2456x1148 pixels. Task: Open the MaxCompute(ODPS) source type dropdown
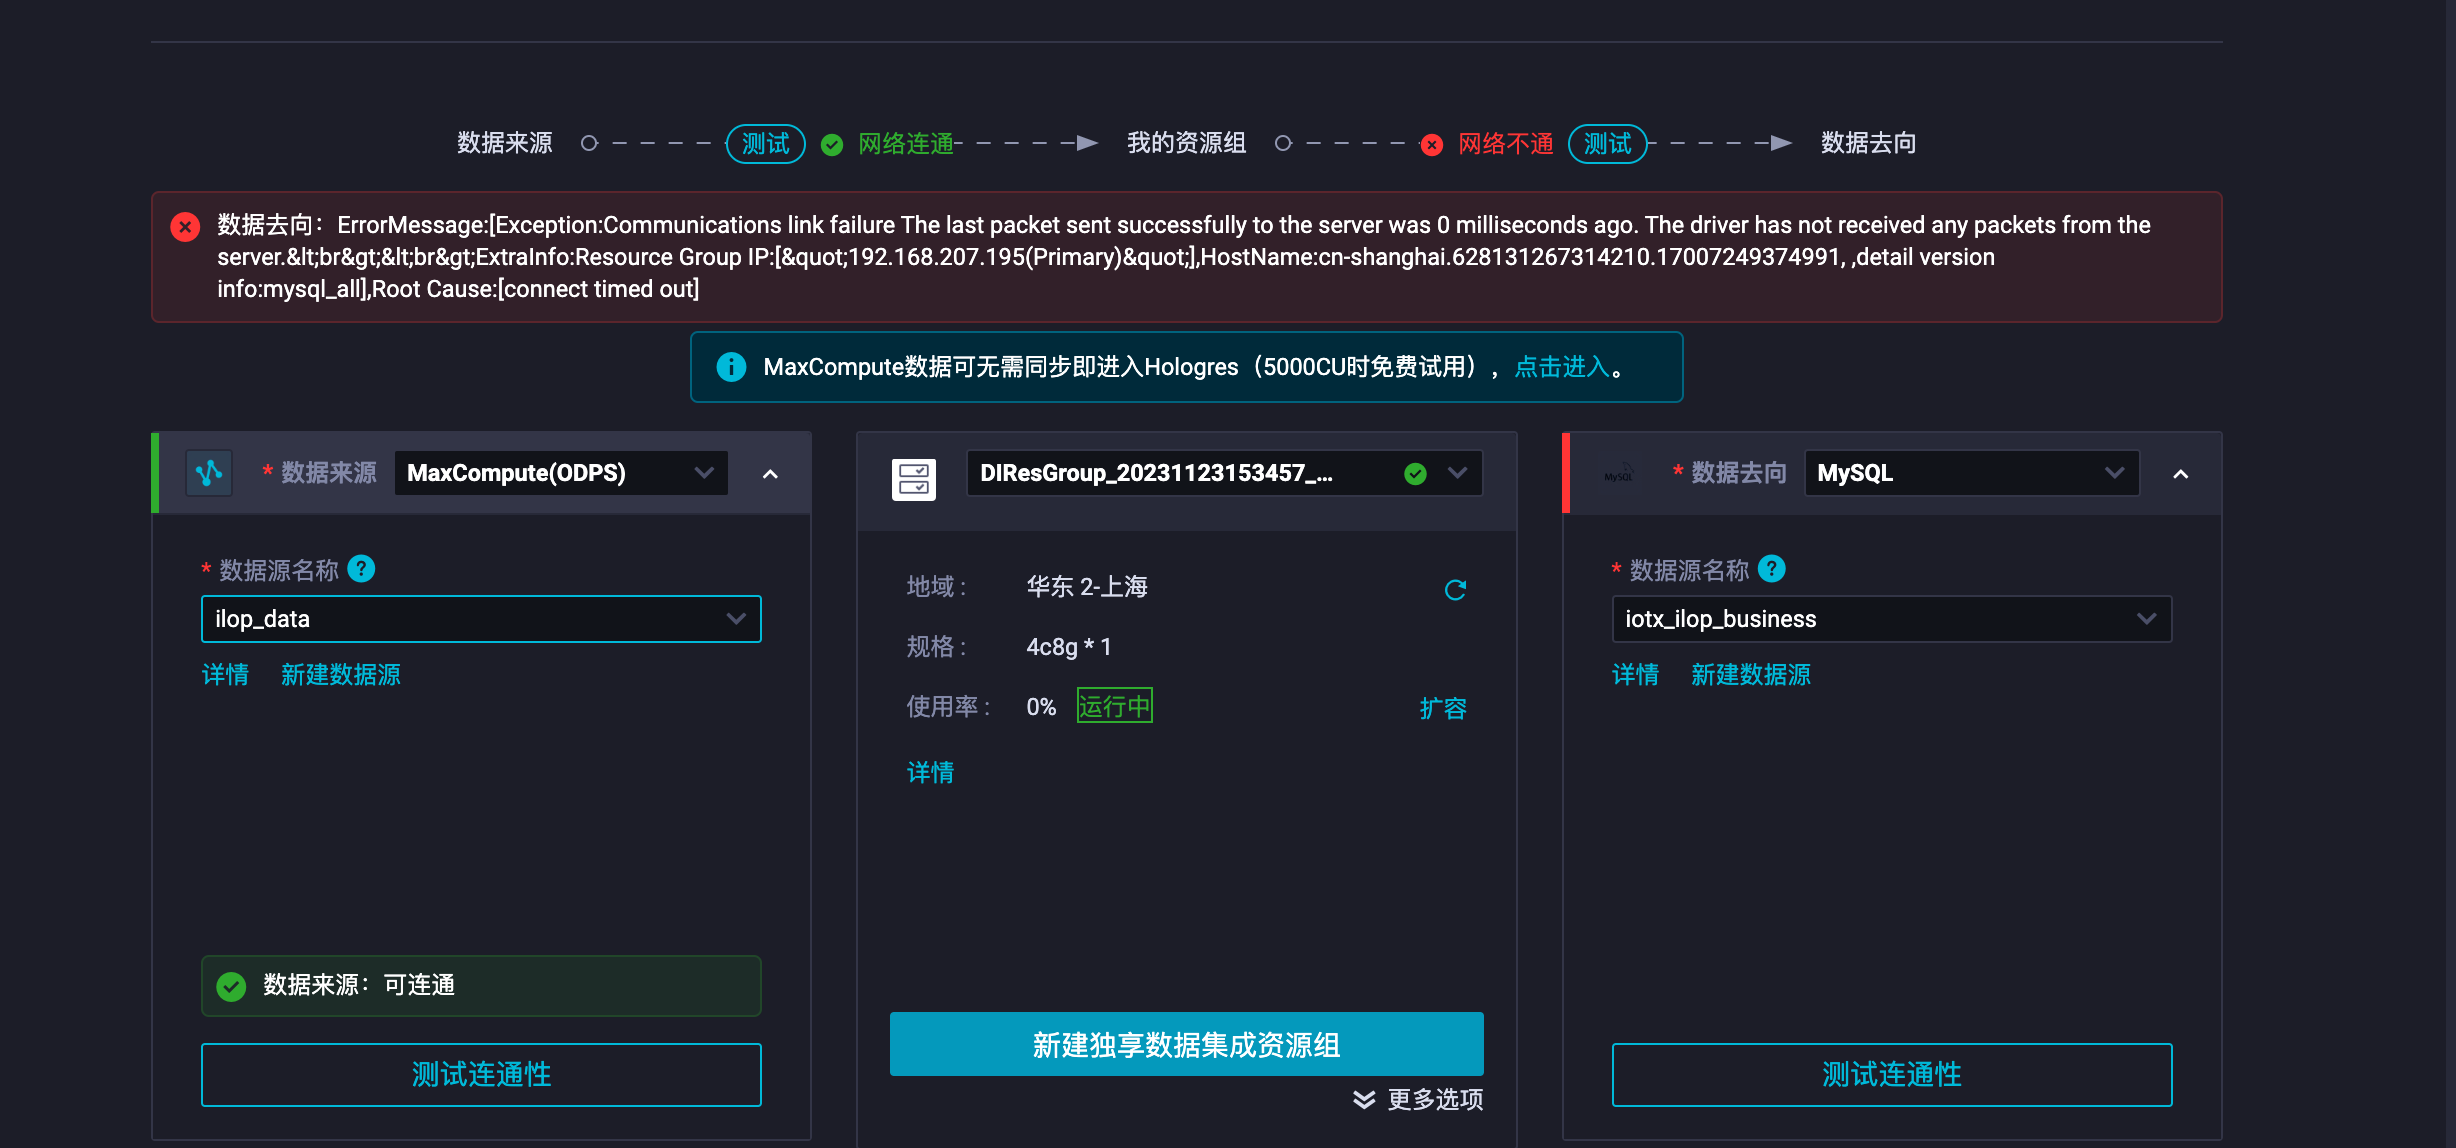(x=561, y=473)
